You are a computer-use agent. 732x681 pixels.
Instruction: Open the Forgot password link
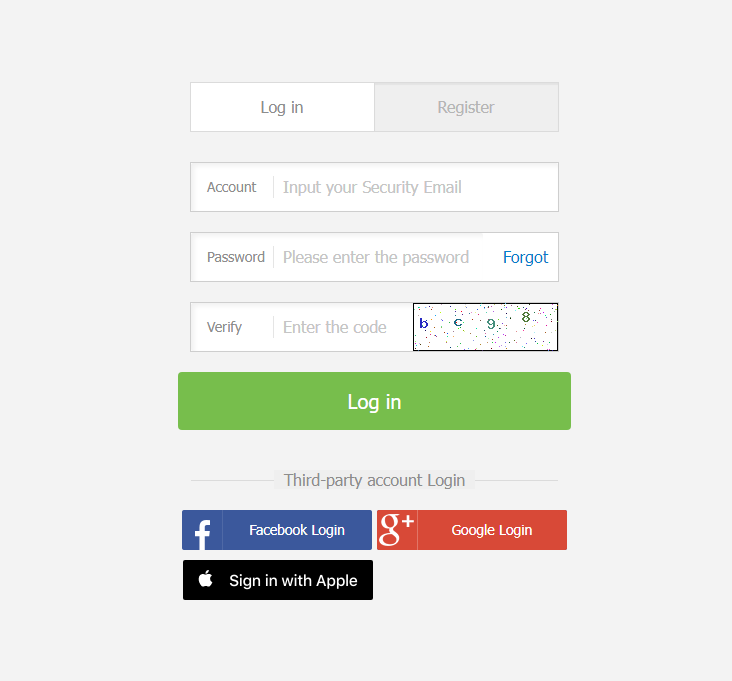pyautogui.click(x=525, y=257)
